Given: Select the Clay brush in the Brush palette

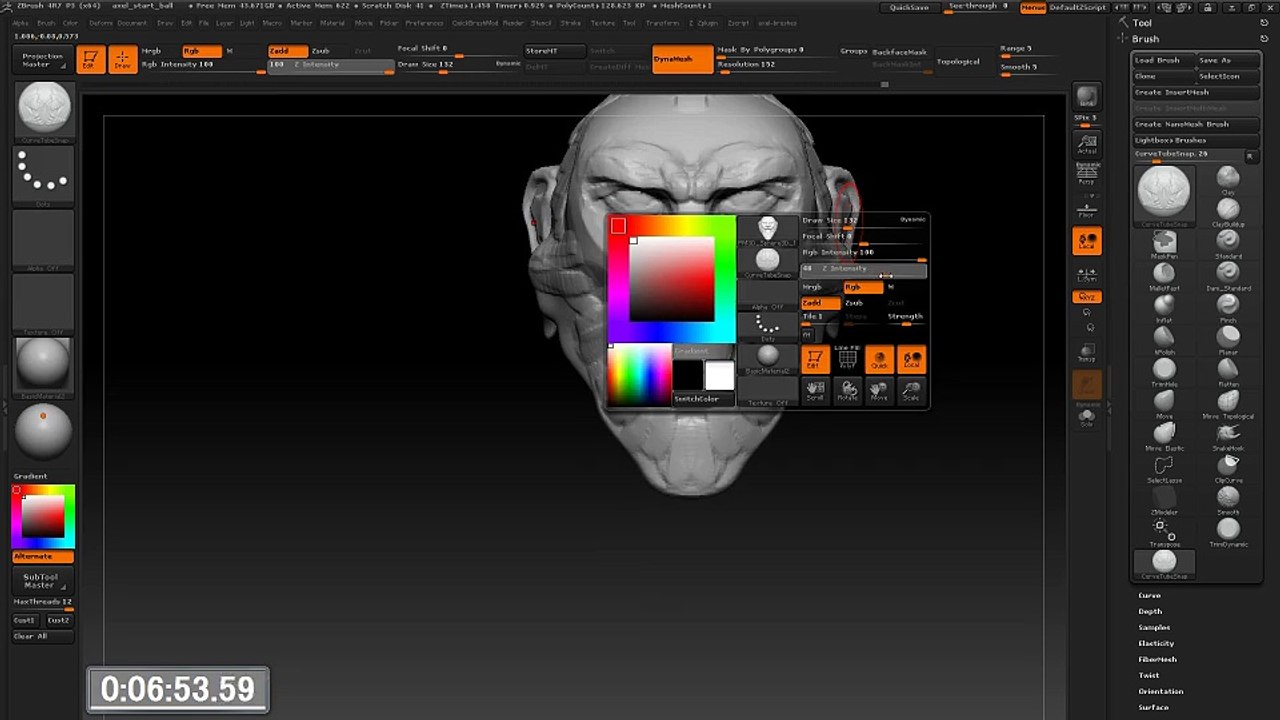Looking at the screenshot, I should click(x=1228, y=179).
